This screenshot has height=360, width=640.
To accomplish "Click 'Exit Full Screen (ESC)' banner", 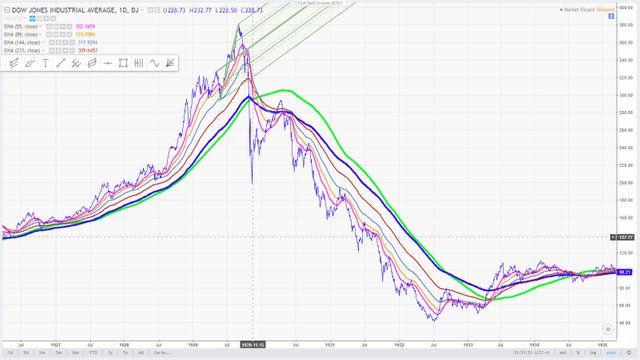I will (x=320, y=3).
